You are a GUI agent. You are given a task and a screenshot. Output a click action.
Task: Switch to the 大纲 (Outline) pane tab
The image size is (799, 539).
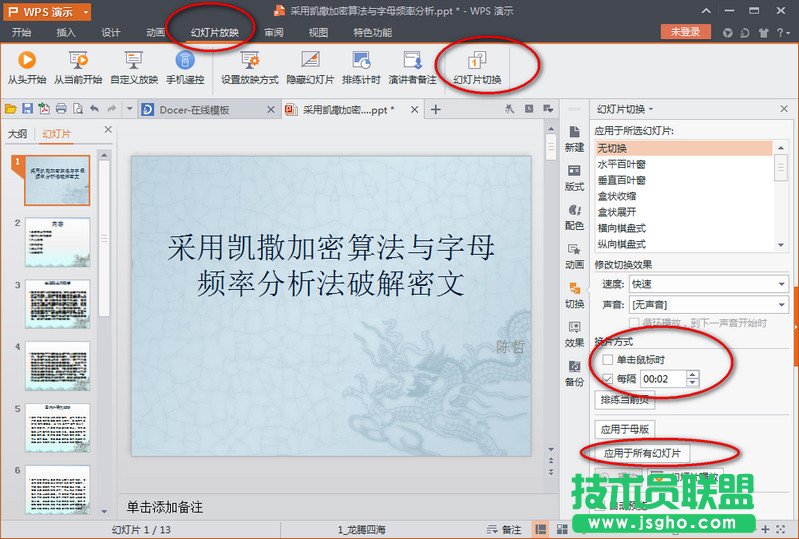[18, 134]
